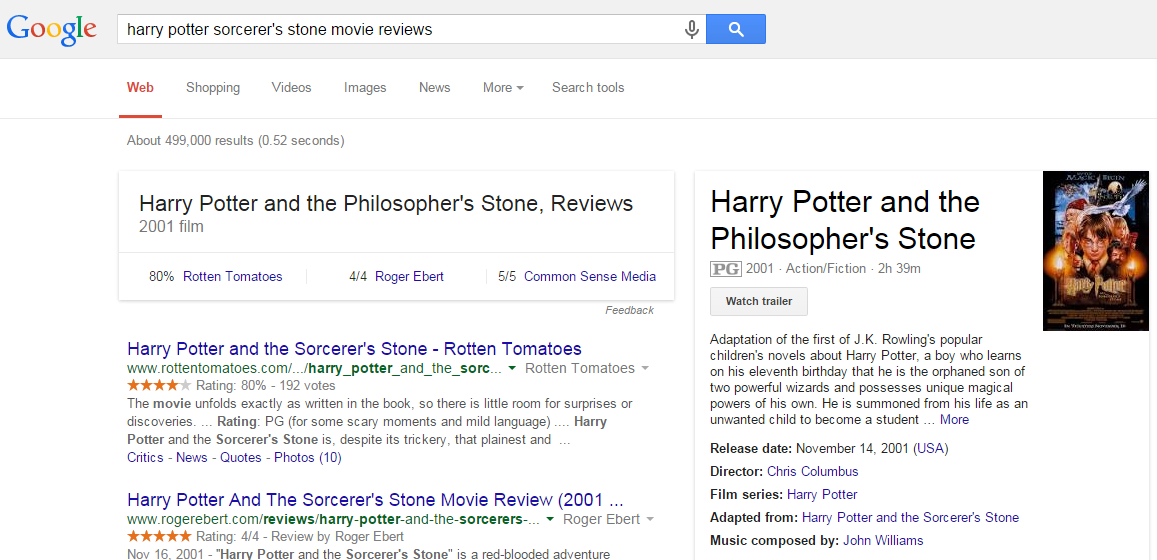Click the Harry Potter movie poster thumbnail

coord(1094,251)
